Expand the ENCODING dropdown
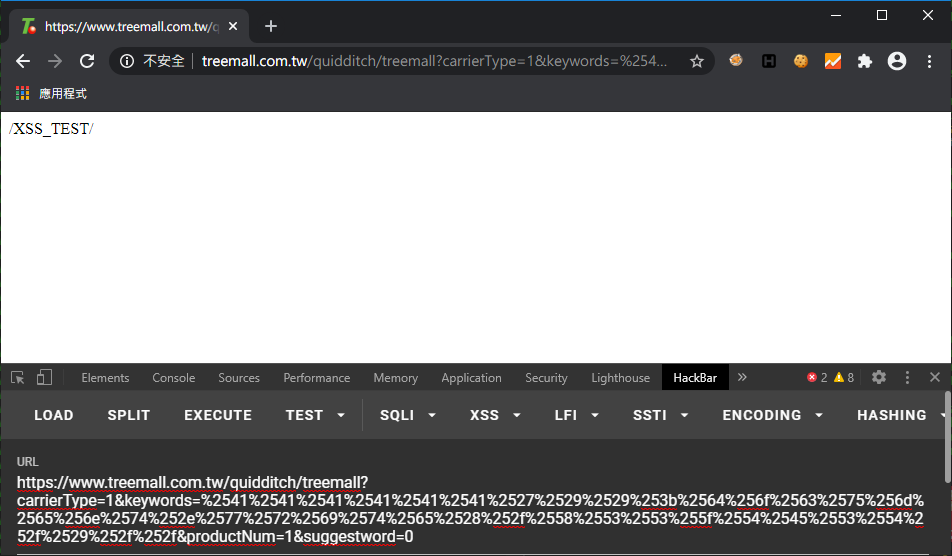 (x=772, y=415)
